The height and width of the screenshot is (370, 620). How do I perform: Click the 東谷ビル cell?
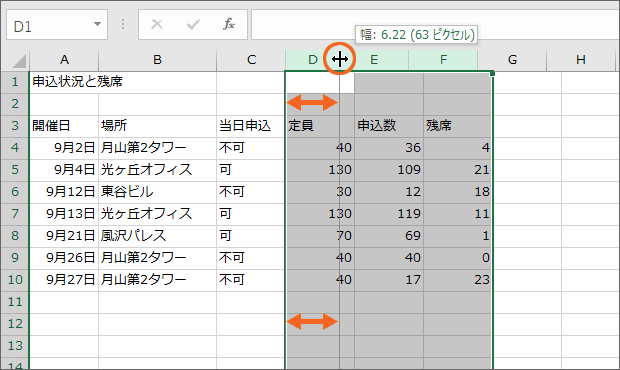[157, 192]
